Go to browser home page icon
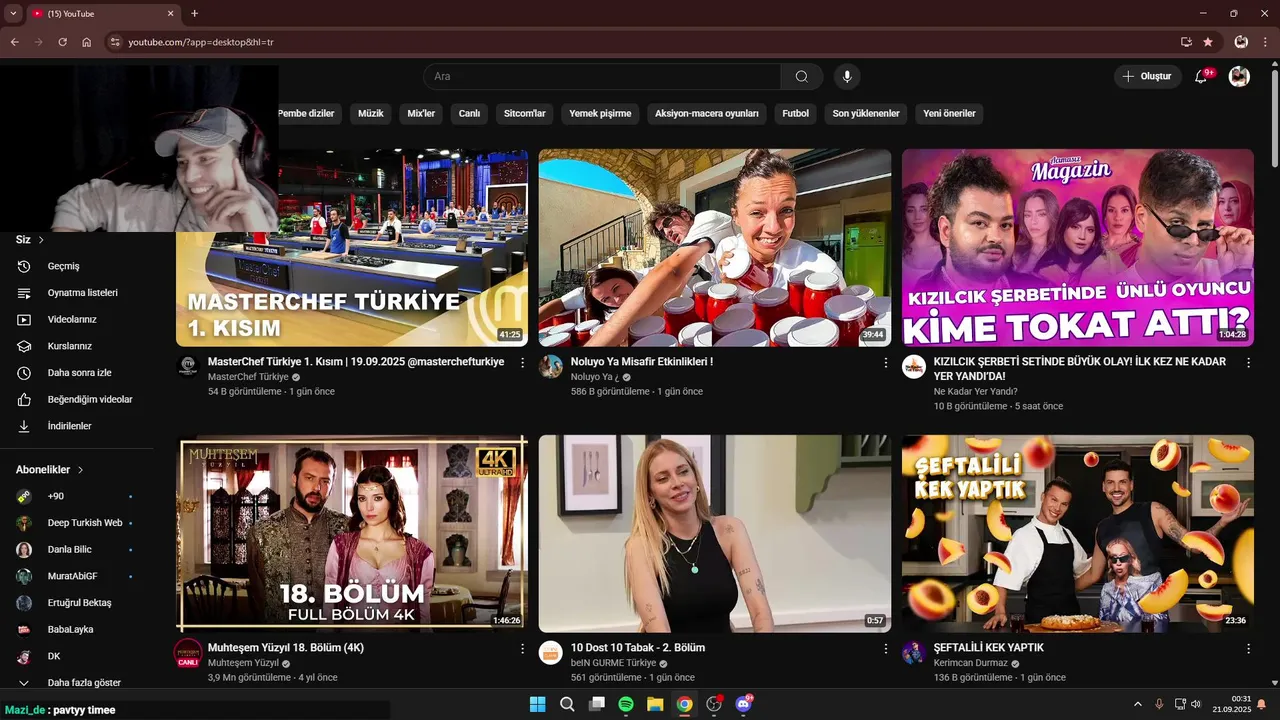Image resolution: width=1280 pixels, height=720 pixels. click(86, 42)
